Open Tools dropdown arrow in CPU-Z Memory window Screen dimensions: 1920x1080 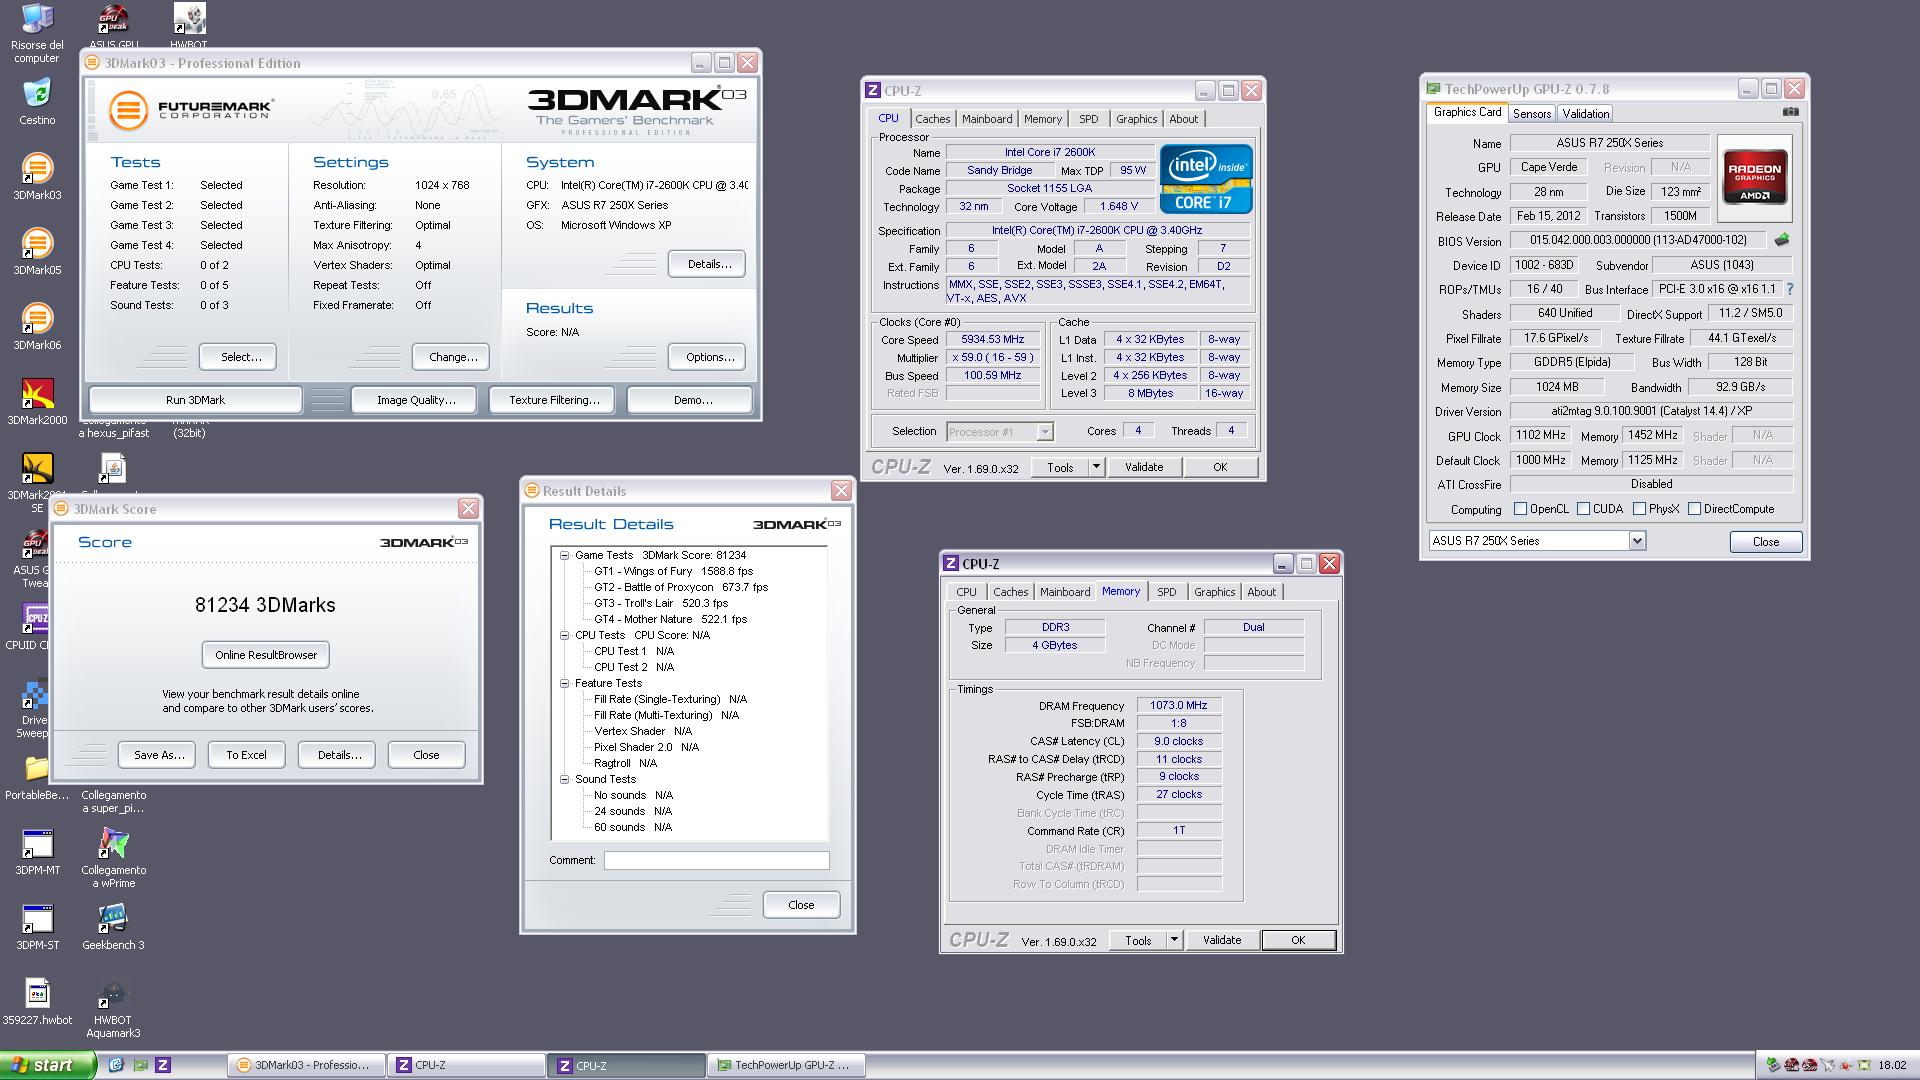(x=1174, y=940)
